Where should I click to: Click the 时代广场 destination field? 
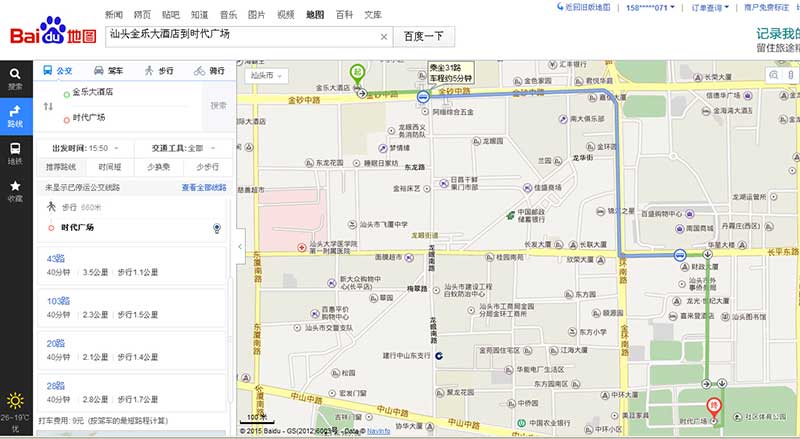130,118
